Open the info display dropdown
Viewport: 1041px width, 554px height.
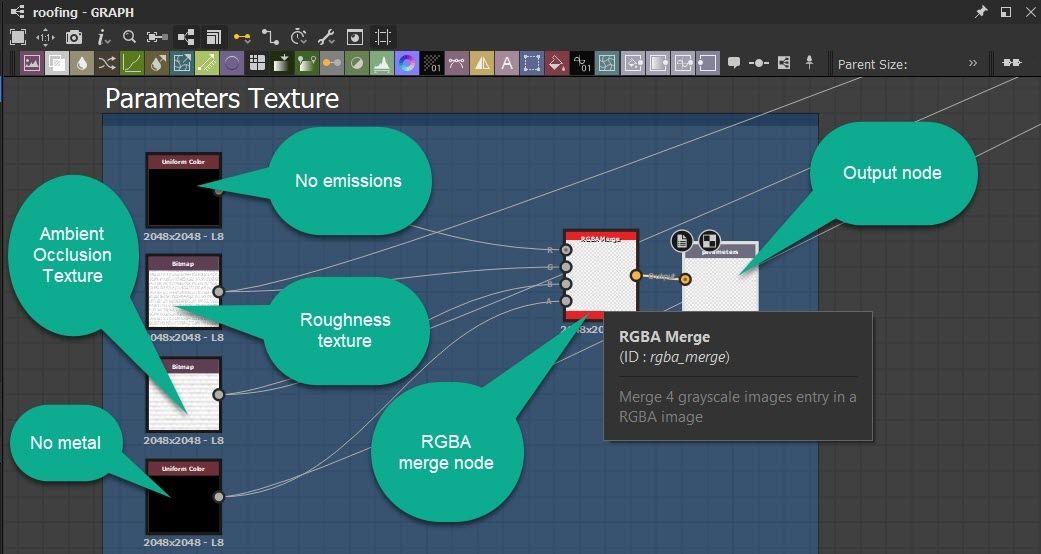(x=103, y=37)
